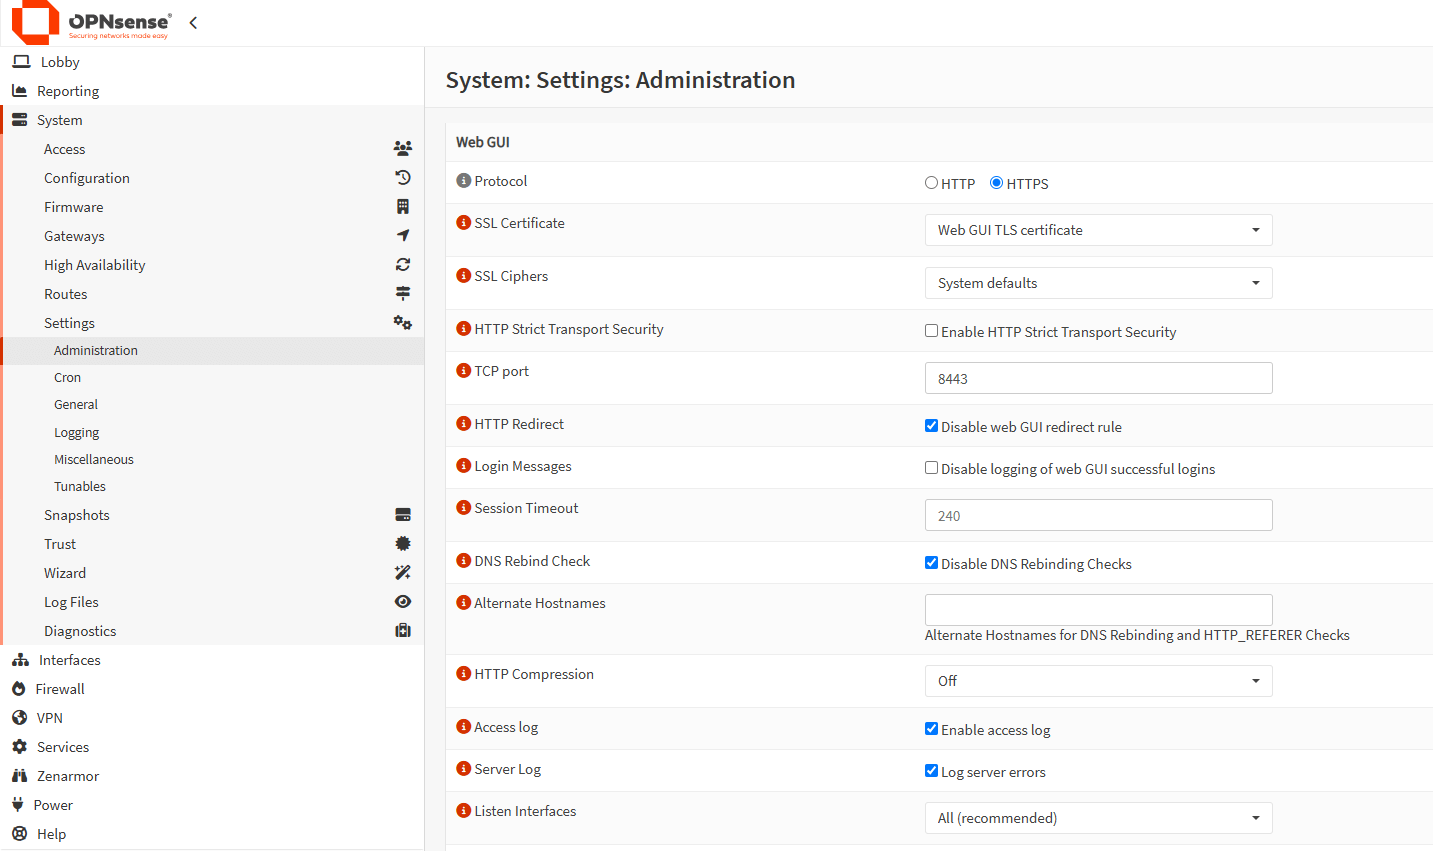Click the High Availability sync icon

point(403,264)
